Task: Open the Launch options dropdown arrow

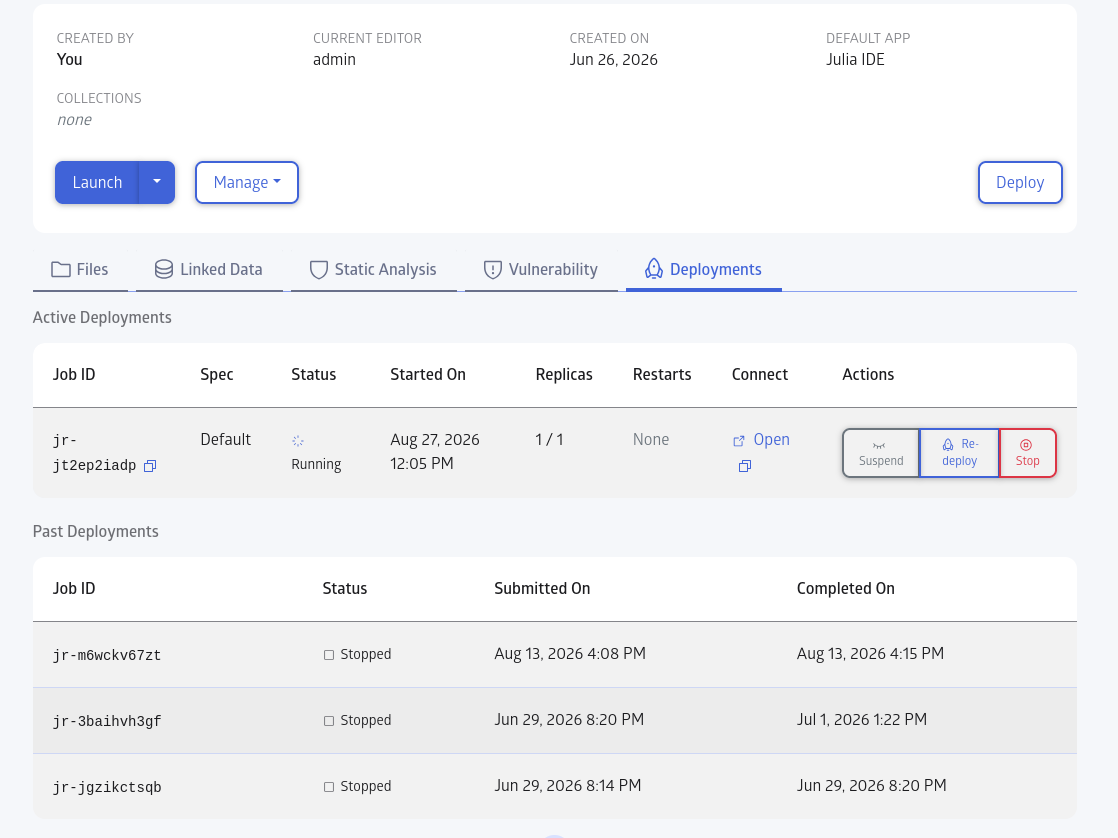Action: pyautogui.click(x=157, y=183)
